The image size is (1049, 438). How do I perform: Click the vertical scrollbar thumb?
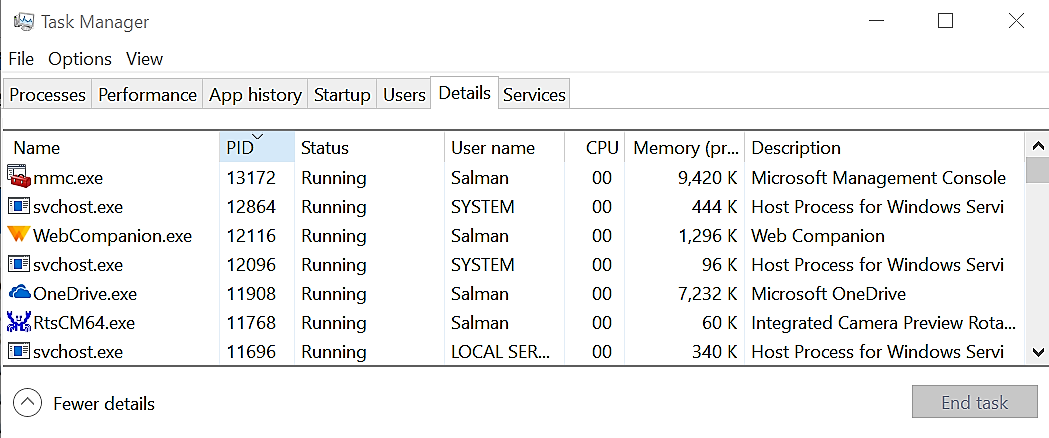point(1038,170)
